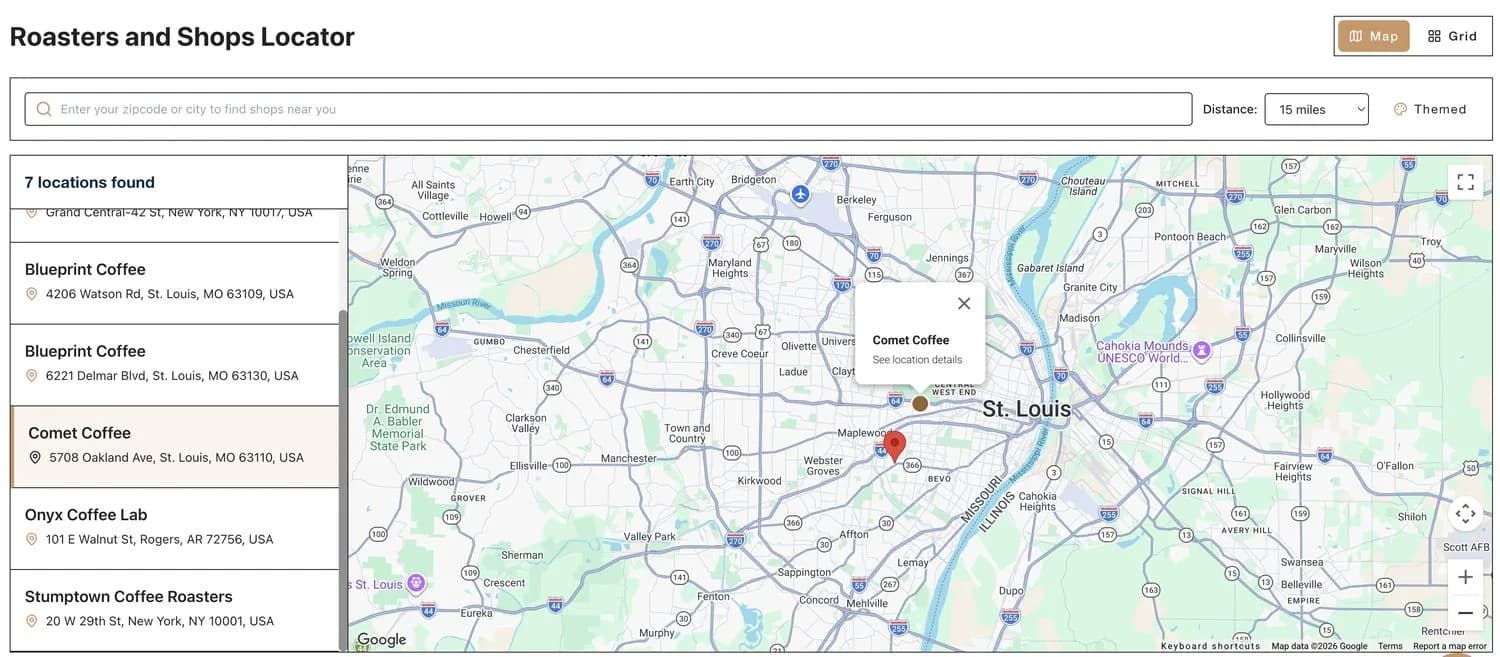Zoom in on the map
Image resolution: width=1500 pixels, height=657 pixels.
point(1465,577)
